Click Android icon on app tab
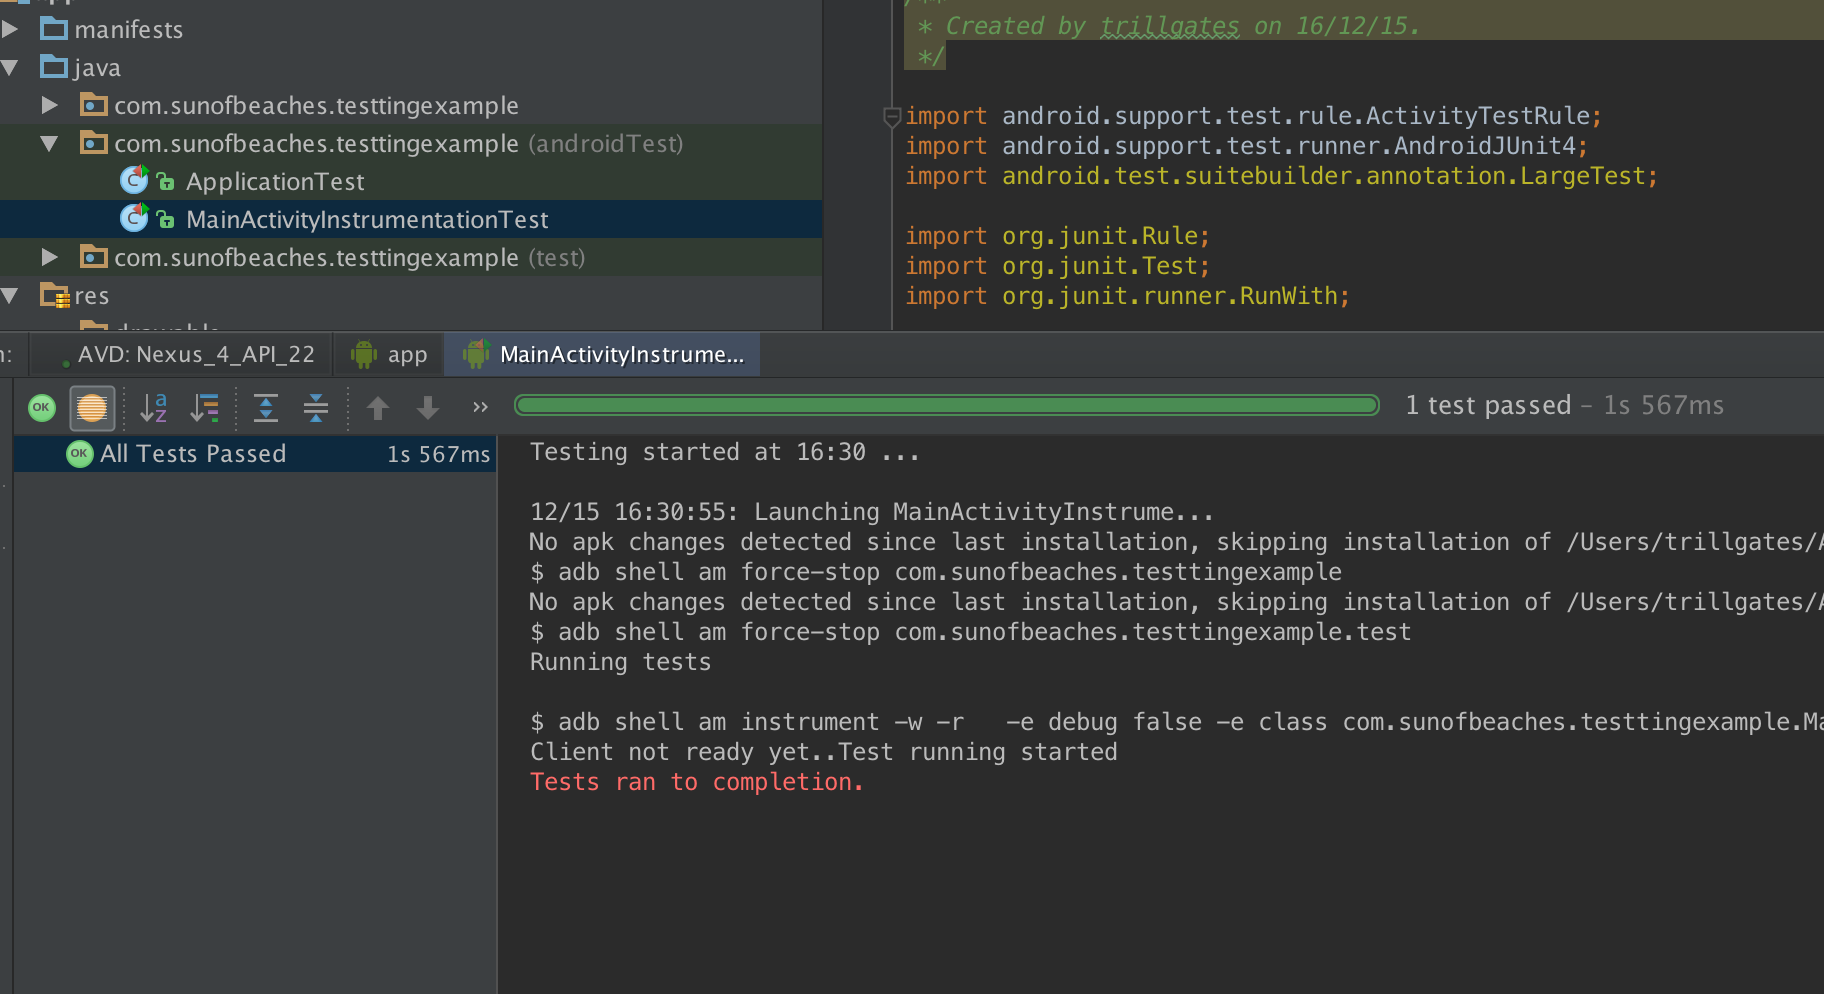 [x=364, y=354]
